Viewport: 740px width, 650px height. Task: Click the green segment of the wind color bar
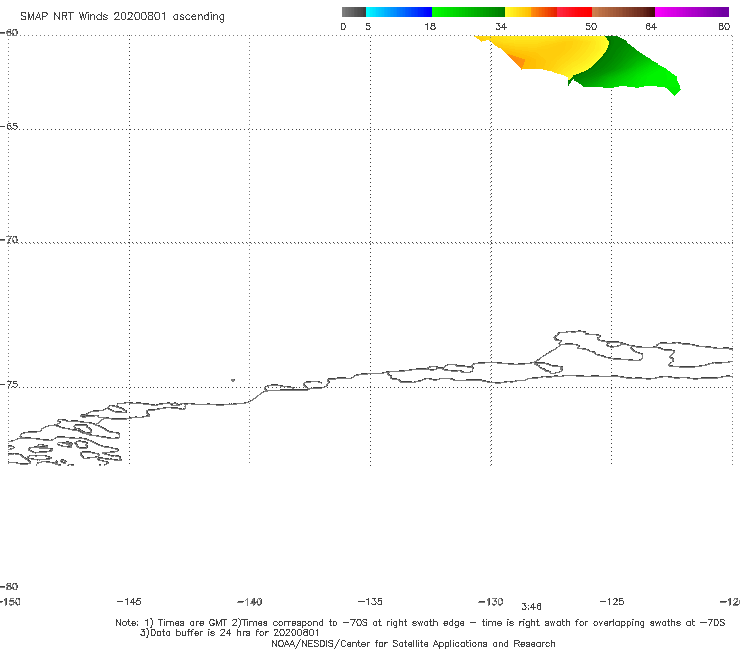point(468,12)
